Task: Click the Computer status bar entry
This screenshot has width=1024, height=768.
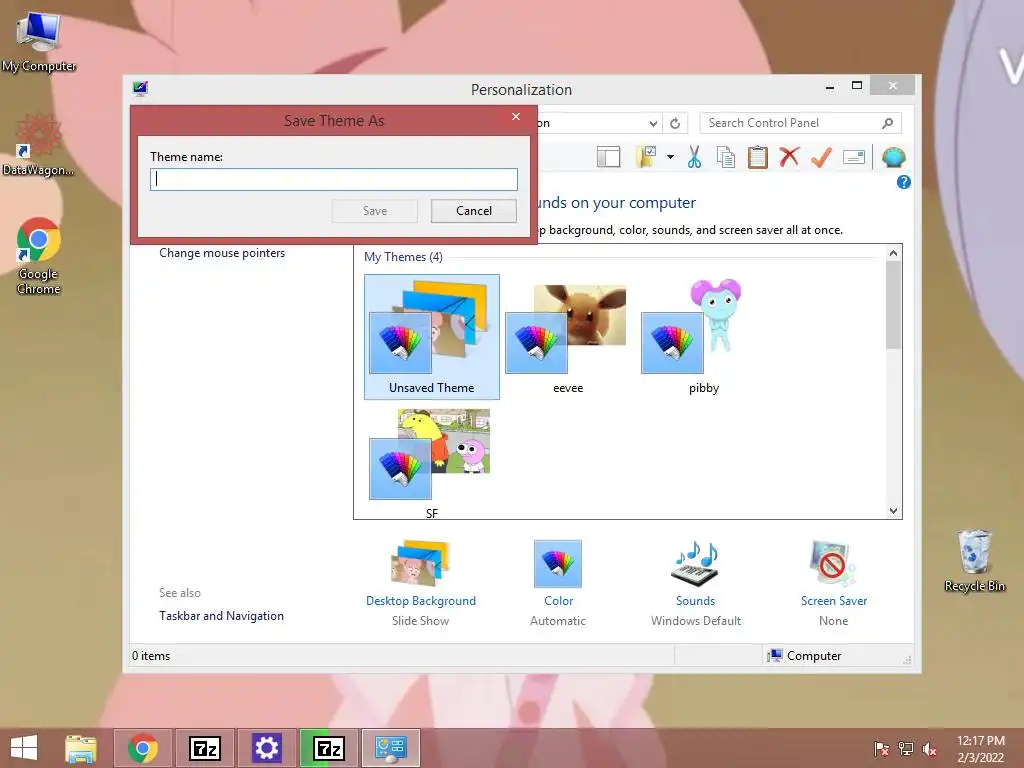Action: tap(805, 656)
